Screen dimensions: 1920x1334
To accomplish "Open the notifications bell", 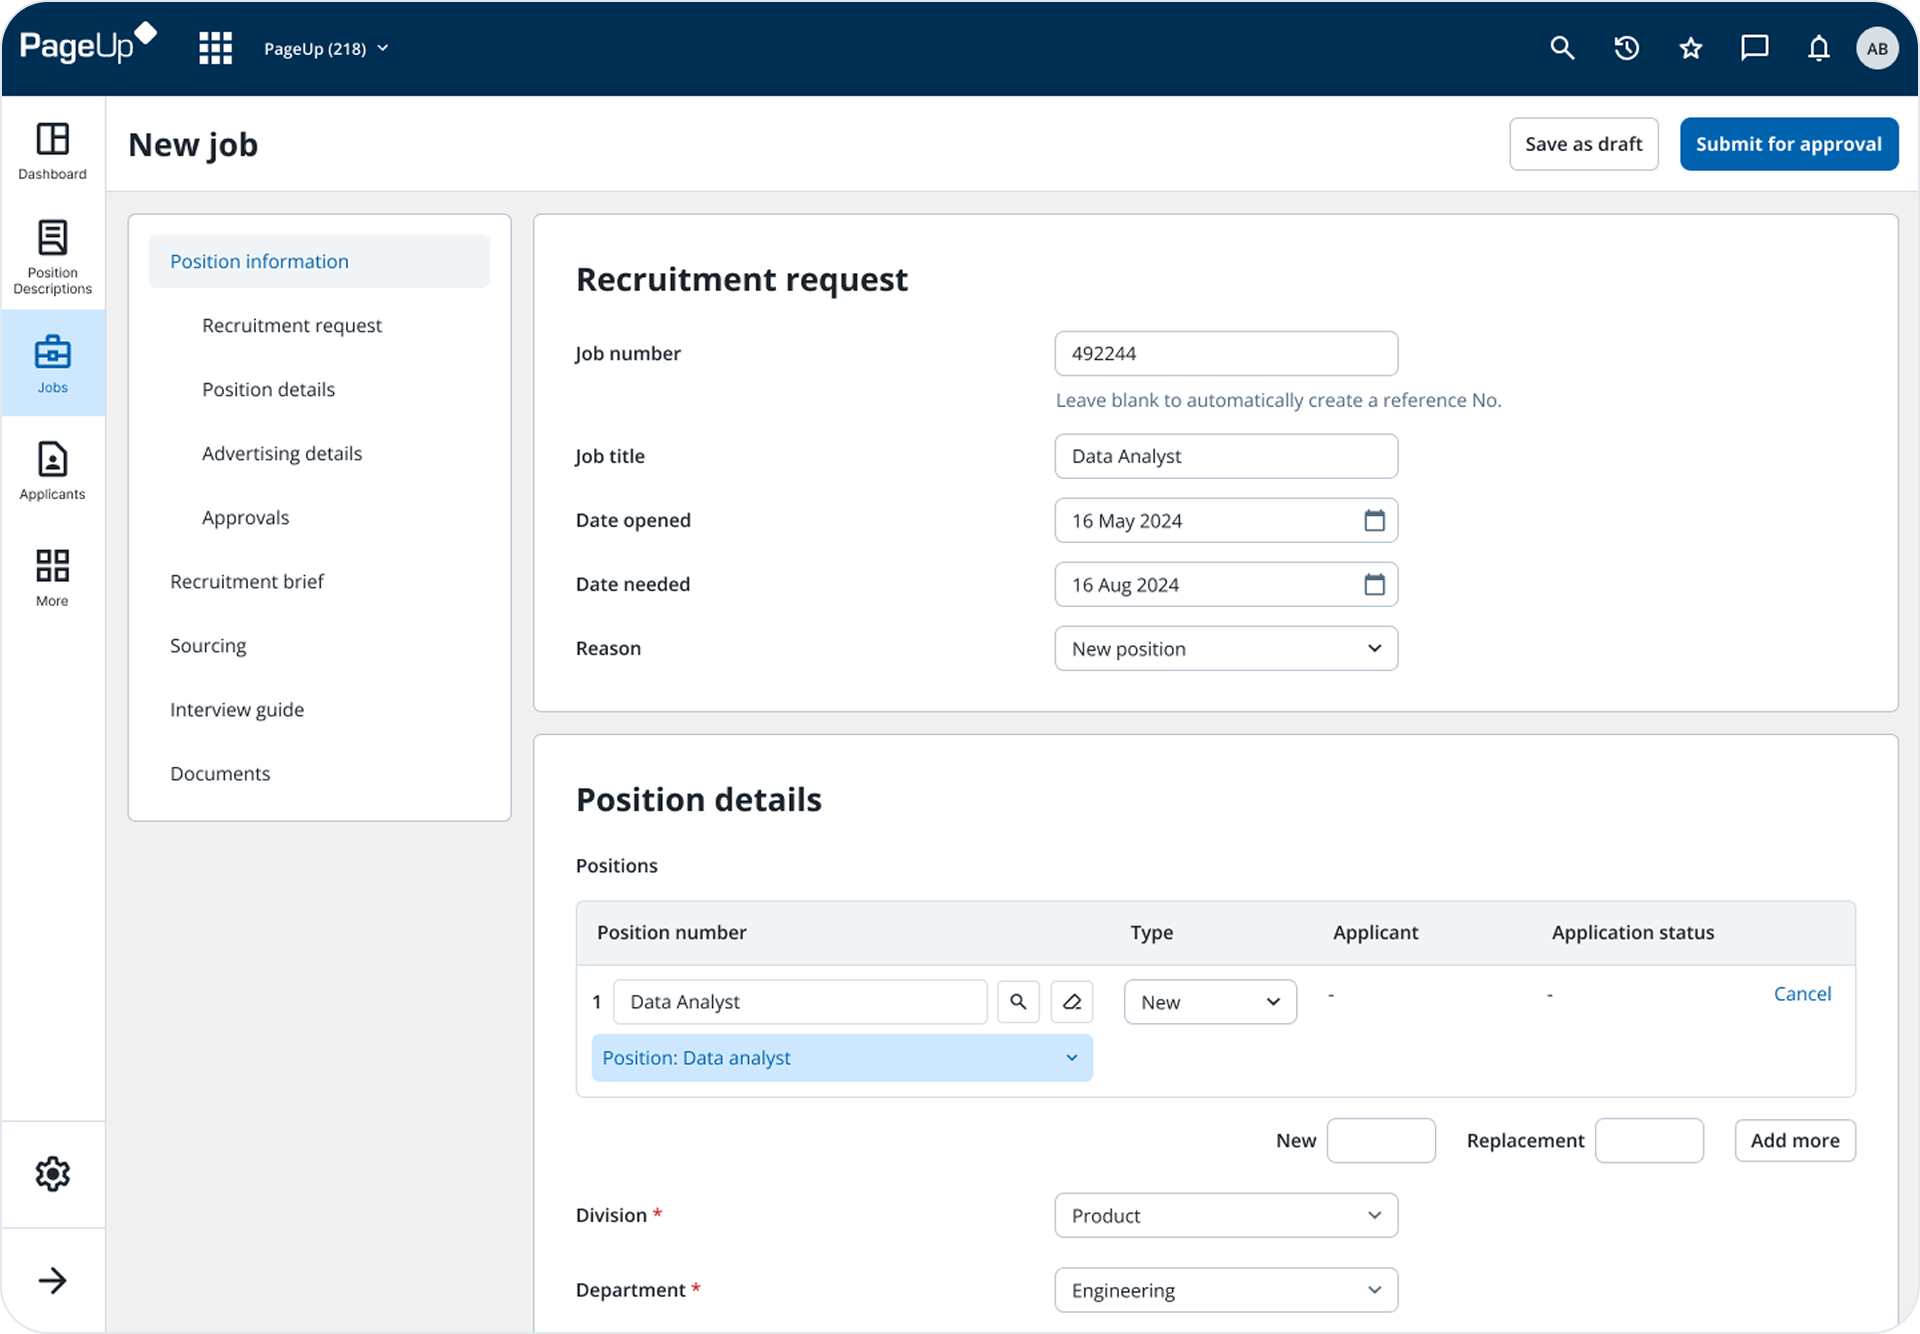I will tap(1818, 47).
